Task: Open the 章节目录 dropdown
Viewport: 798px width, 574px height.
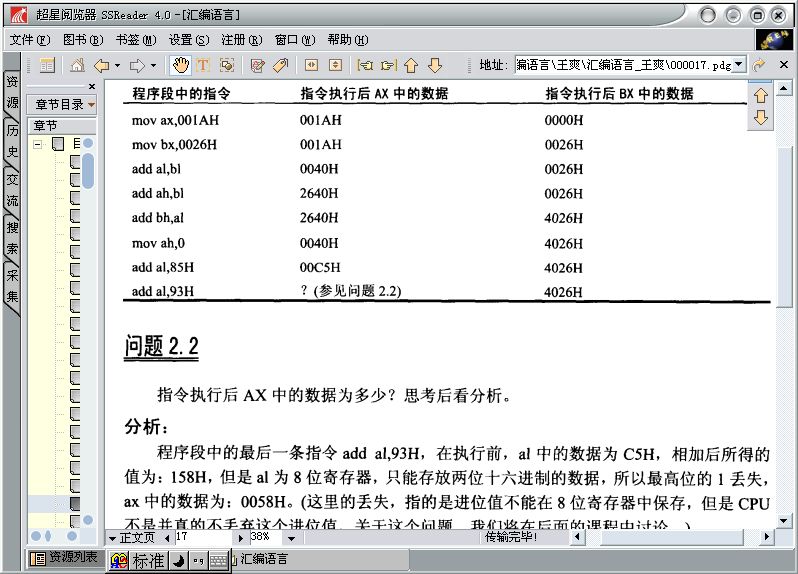Action: (62, 104)
